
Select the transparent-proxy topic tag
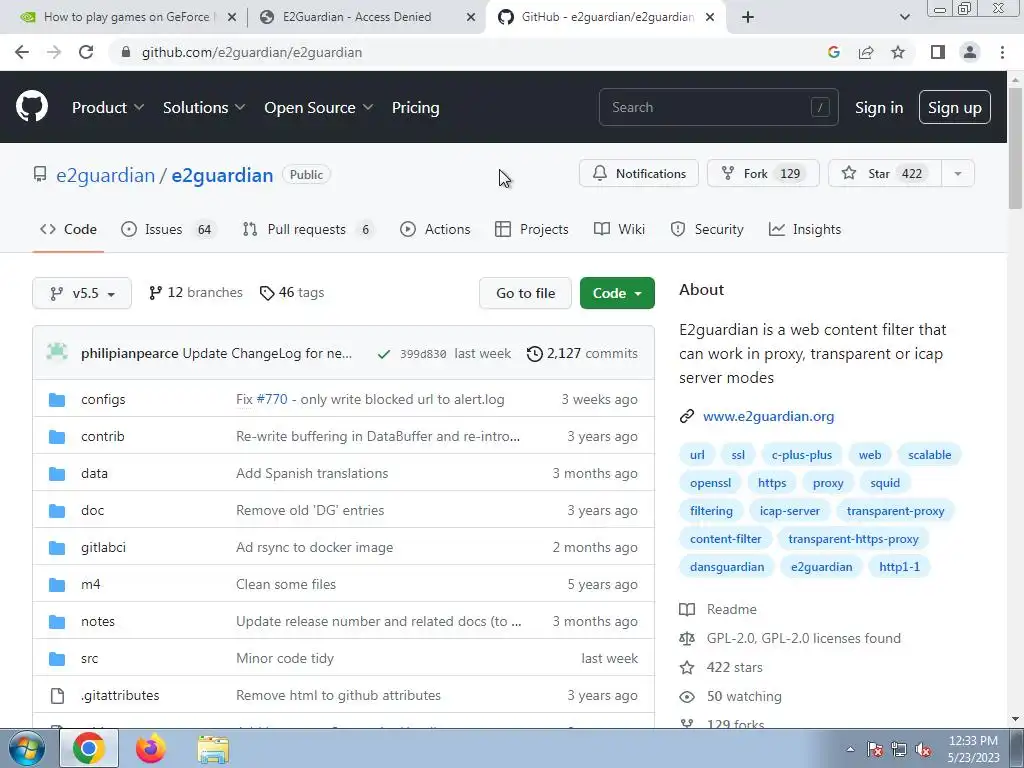[x=895, y=511]
